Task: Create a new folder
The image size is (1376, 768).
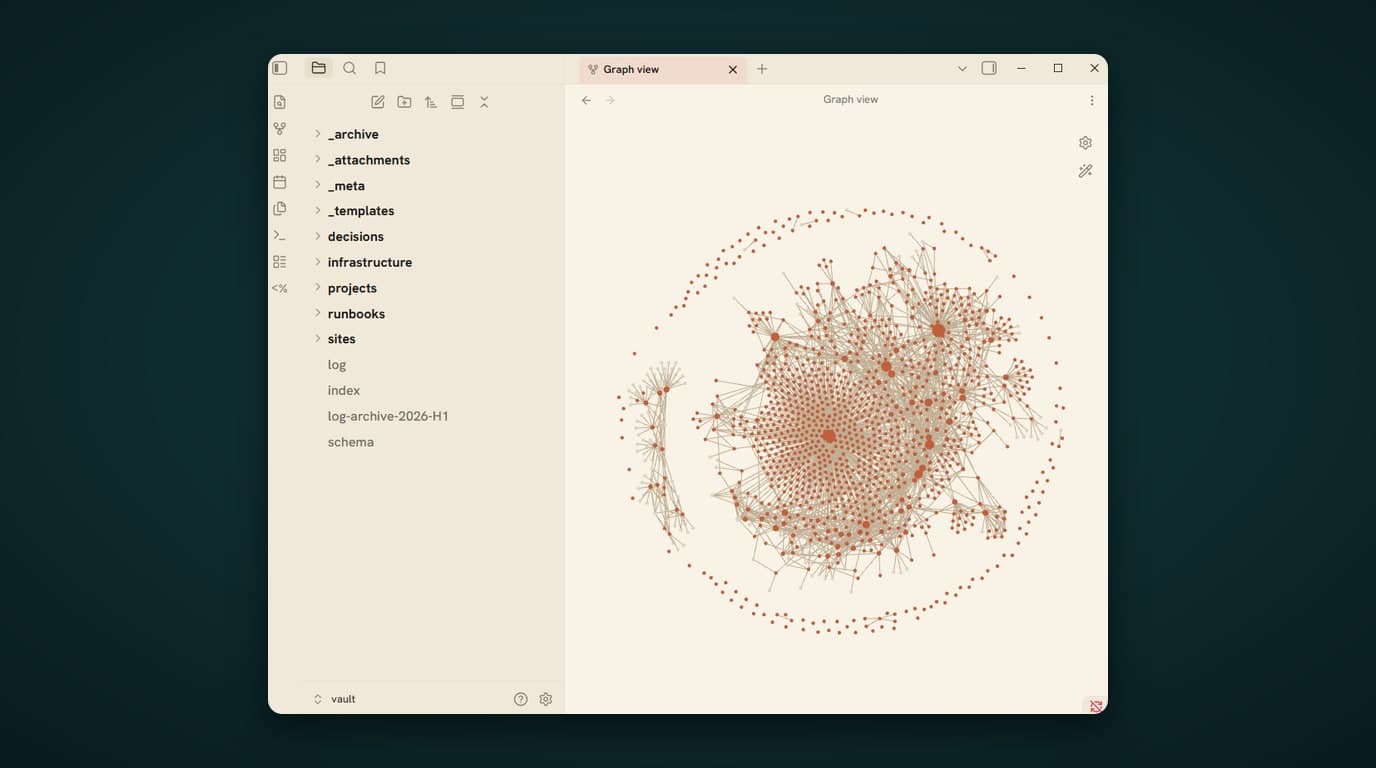Action: 404,102
